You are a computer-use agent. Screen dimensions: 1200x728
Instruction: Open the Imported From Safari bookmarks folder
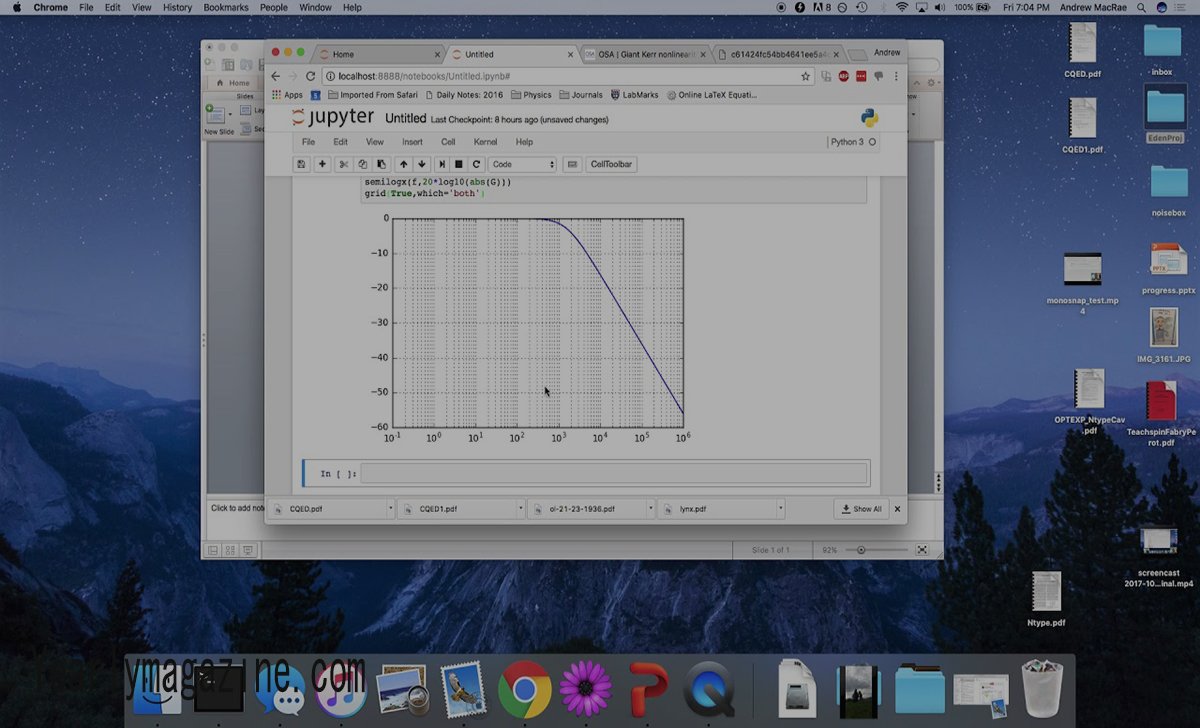coord(371,95)
